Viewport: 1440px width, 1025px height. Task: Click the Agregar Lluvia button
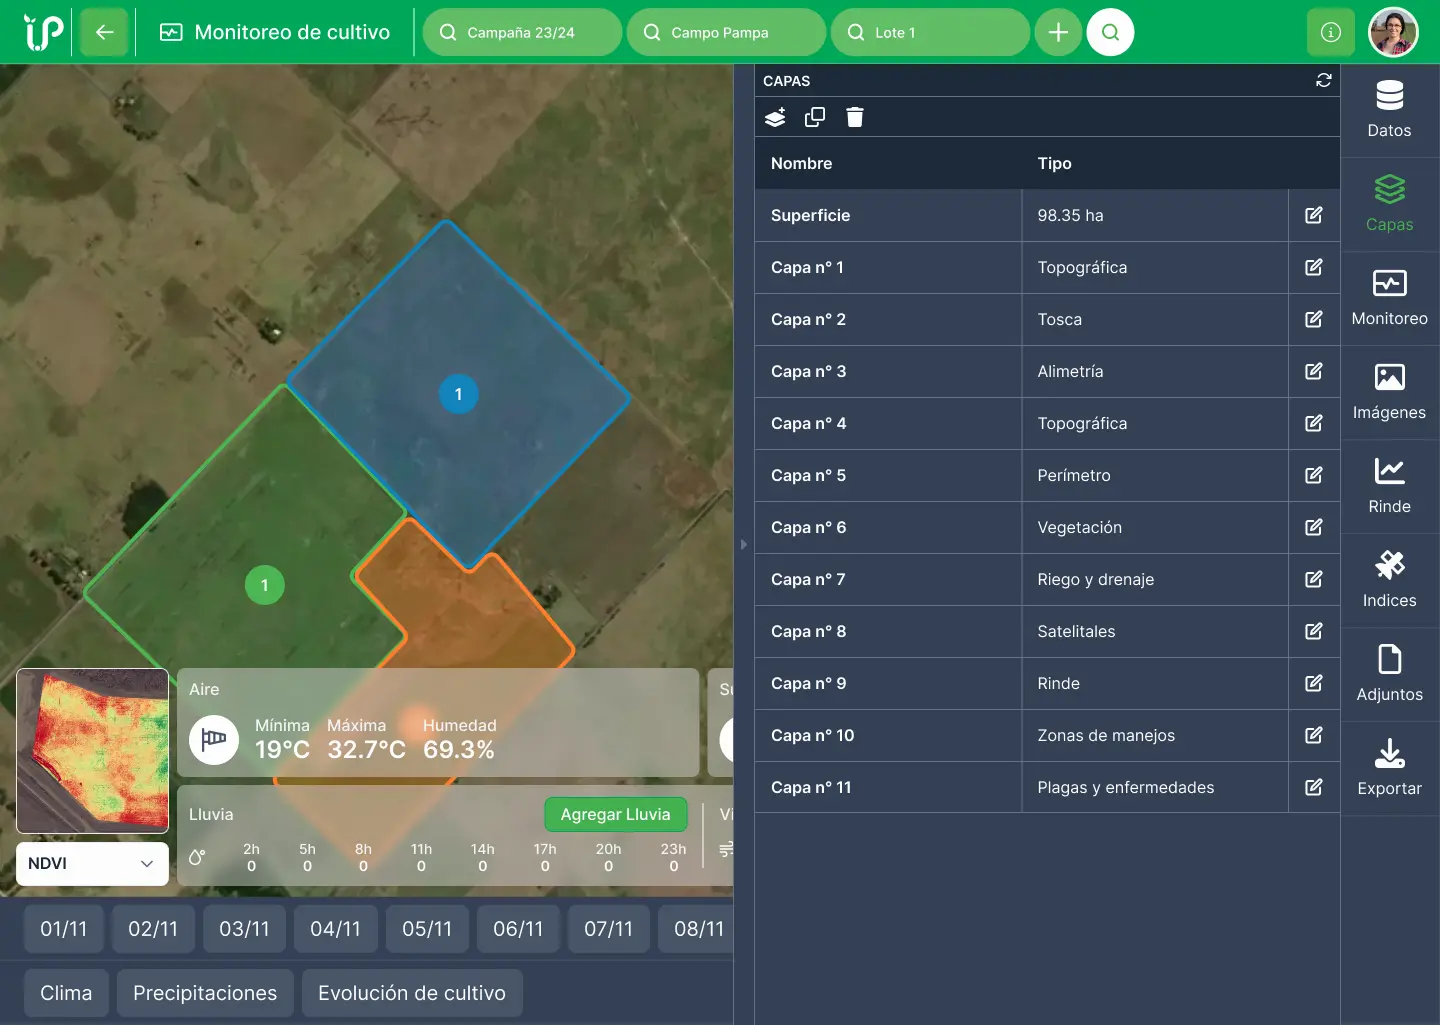(x=615, y=814)
